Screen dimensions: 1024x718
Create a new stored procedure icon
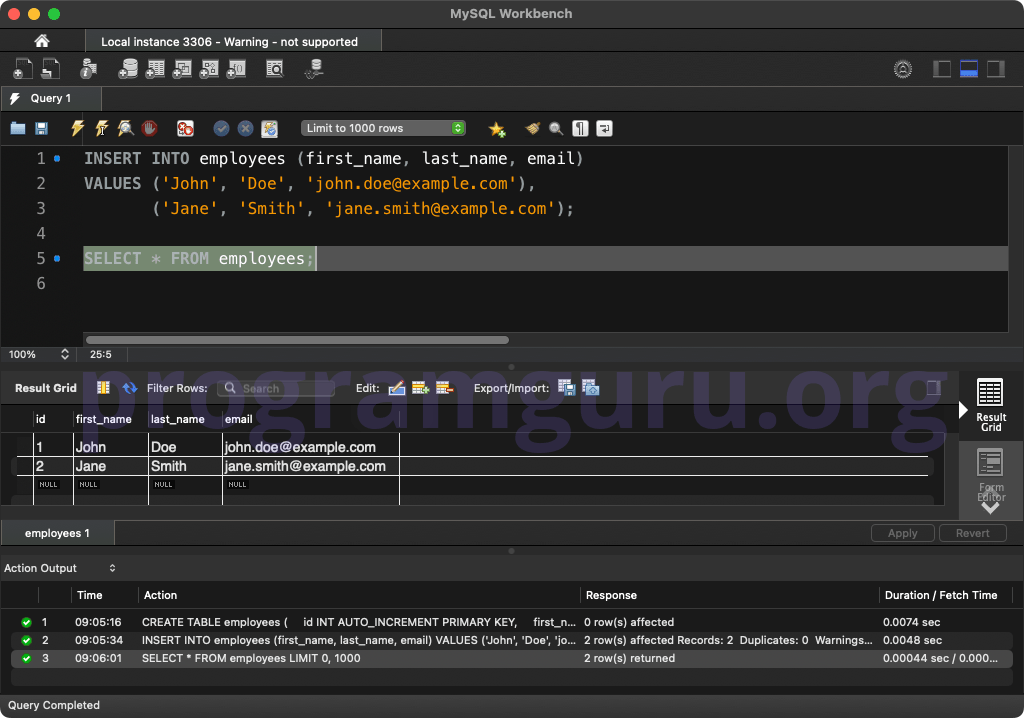click(209, 69)
